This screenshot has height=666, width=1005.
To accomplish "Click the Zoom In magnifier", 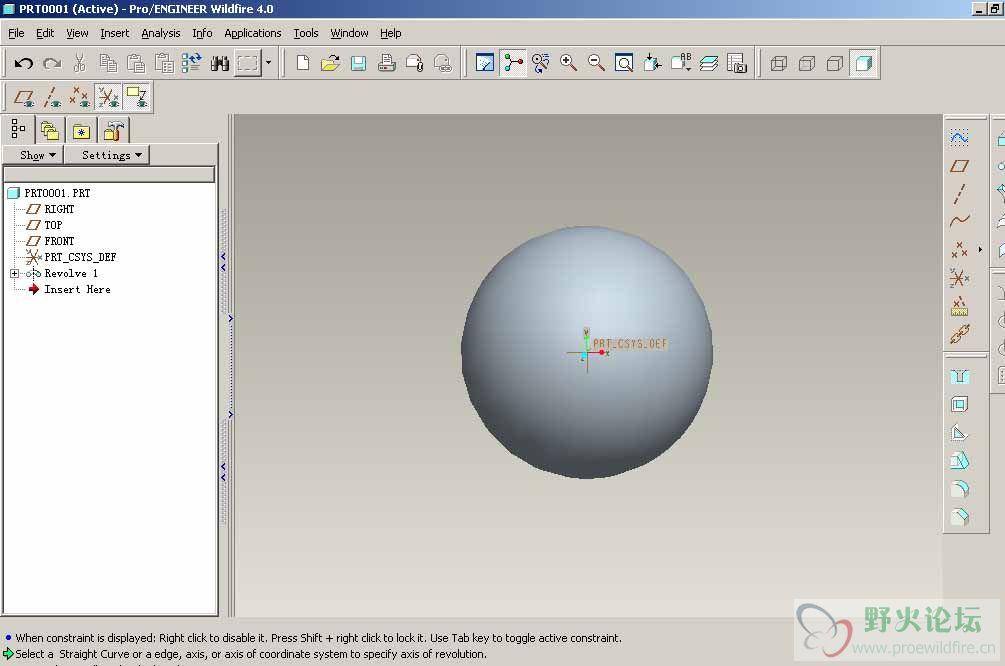I will pos(569,63).
